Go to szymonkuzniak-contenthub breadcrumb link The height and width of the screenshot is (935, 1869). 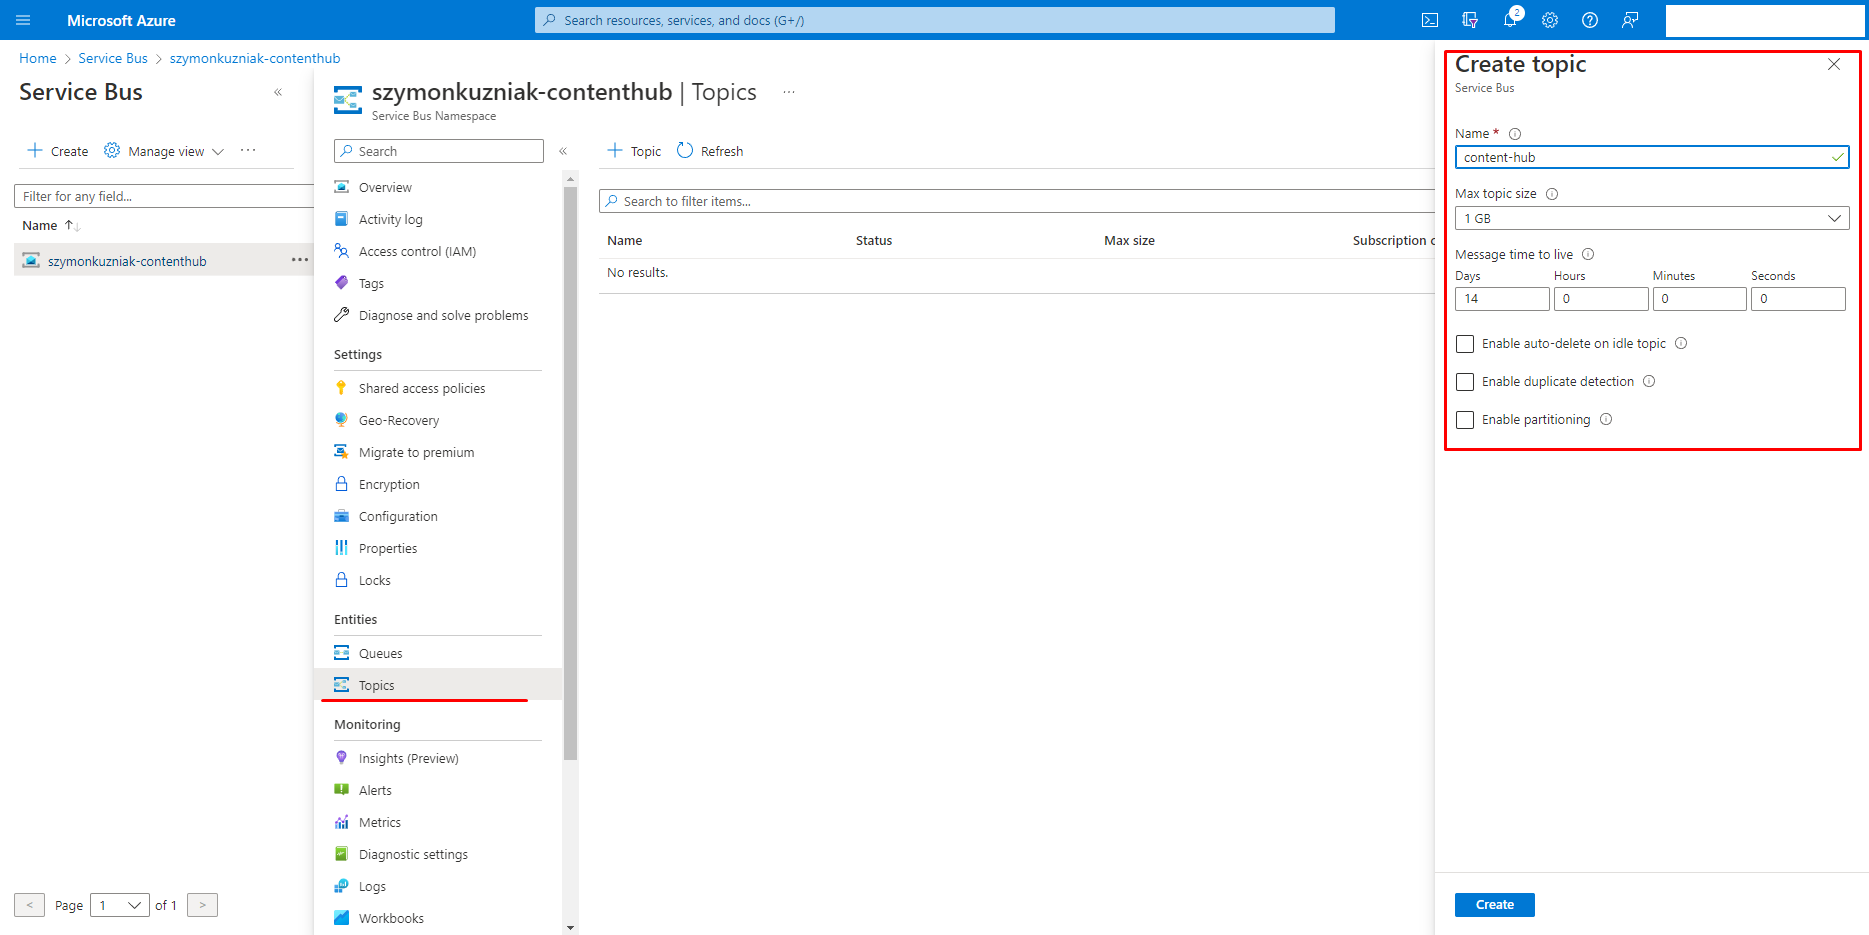pos(255,58)
